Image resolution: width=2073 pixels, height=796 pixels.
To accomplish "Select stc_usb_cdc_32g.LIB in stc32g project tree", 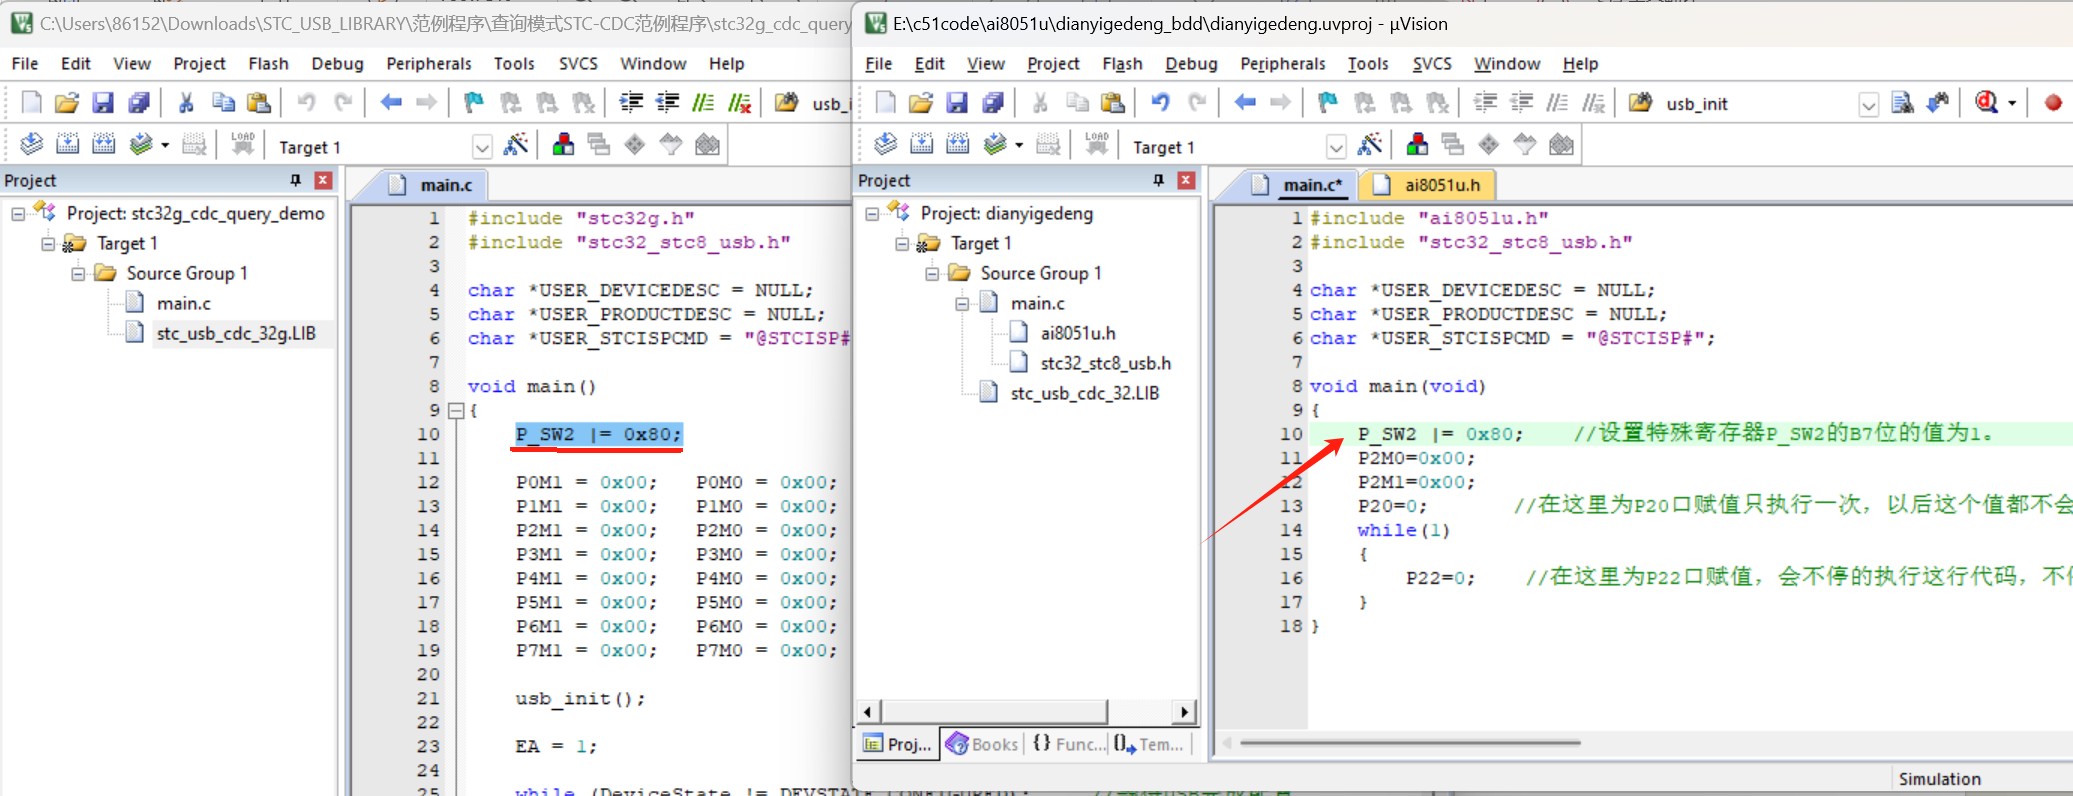I will pyautogui.click(x=236, y=334).
